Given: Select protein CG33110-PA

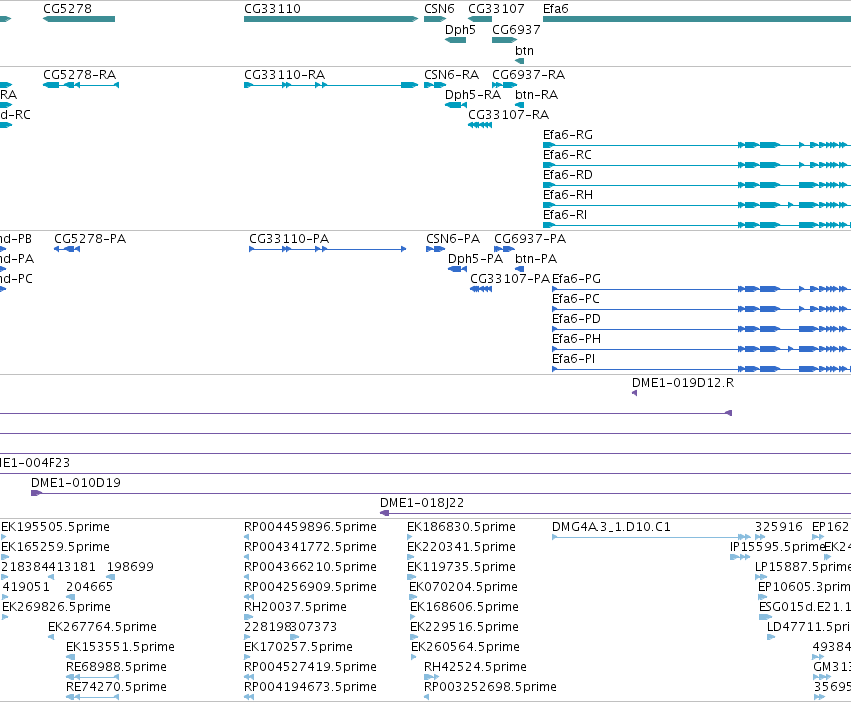Looking at the screenshot, I should [289, 238].
